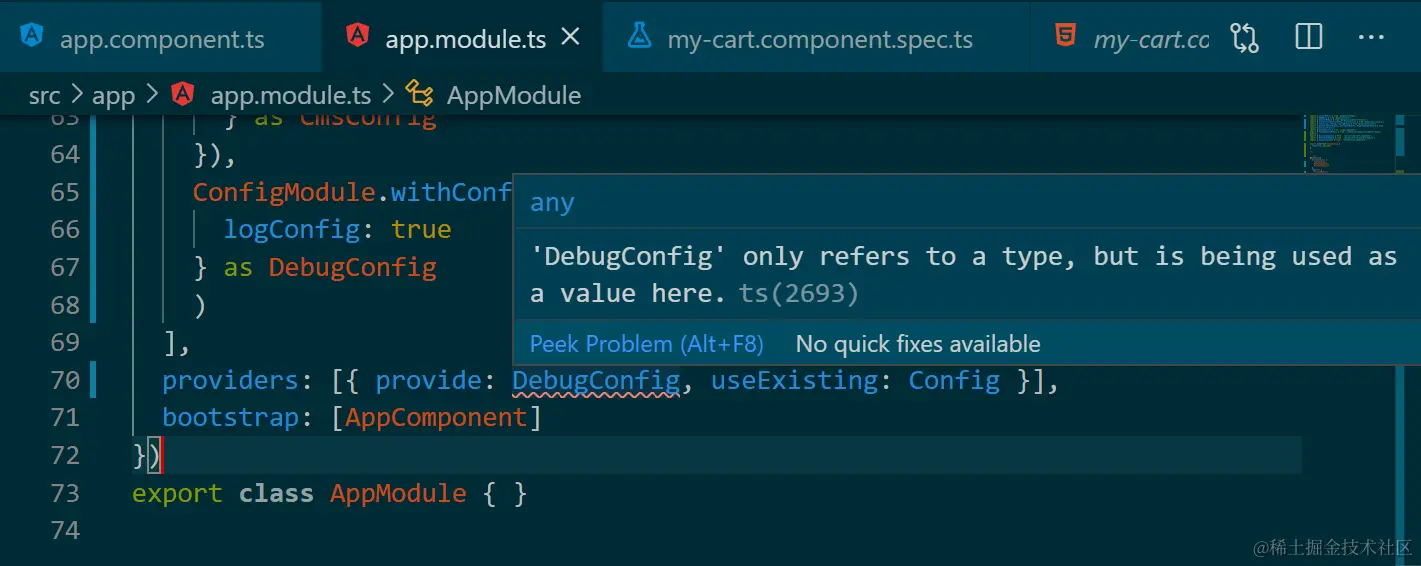Click the Angular icon on app.component.ts tab
This screenshot has width=1421, height=566.
[x=33, y=37]
